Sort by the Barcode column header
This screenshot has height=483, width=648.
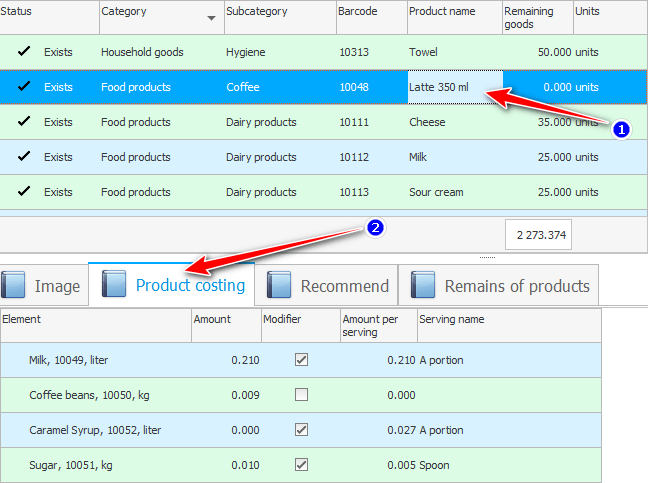[372, 17]
